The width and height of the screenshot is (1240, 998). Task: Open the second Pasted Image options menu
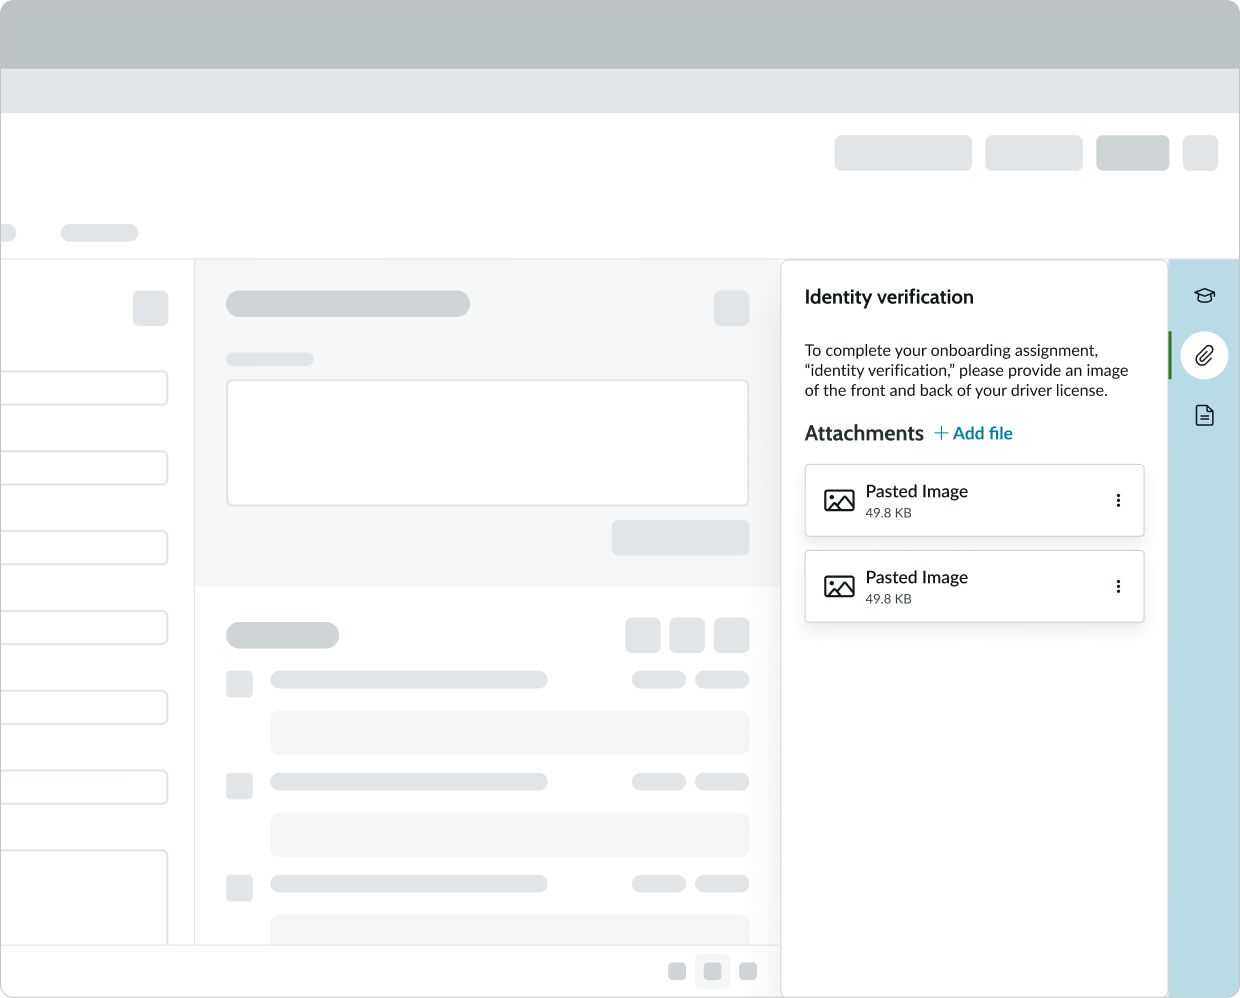coord(1118,587)
